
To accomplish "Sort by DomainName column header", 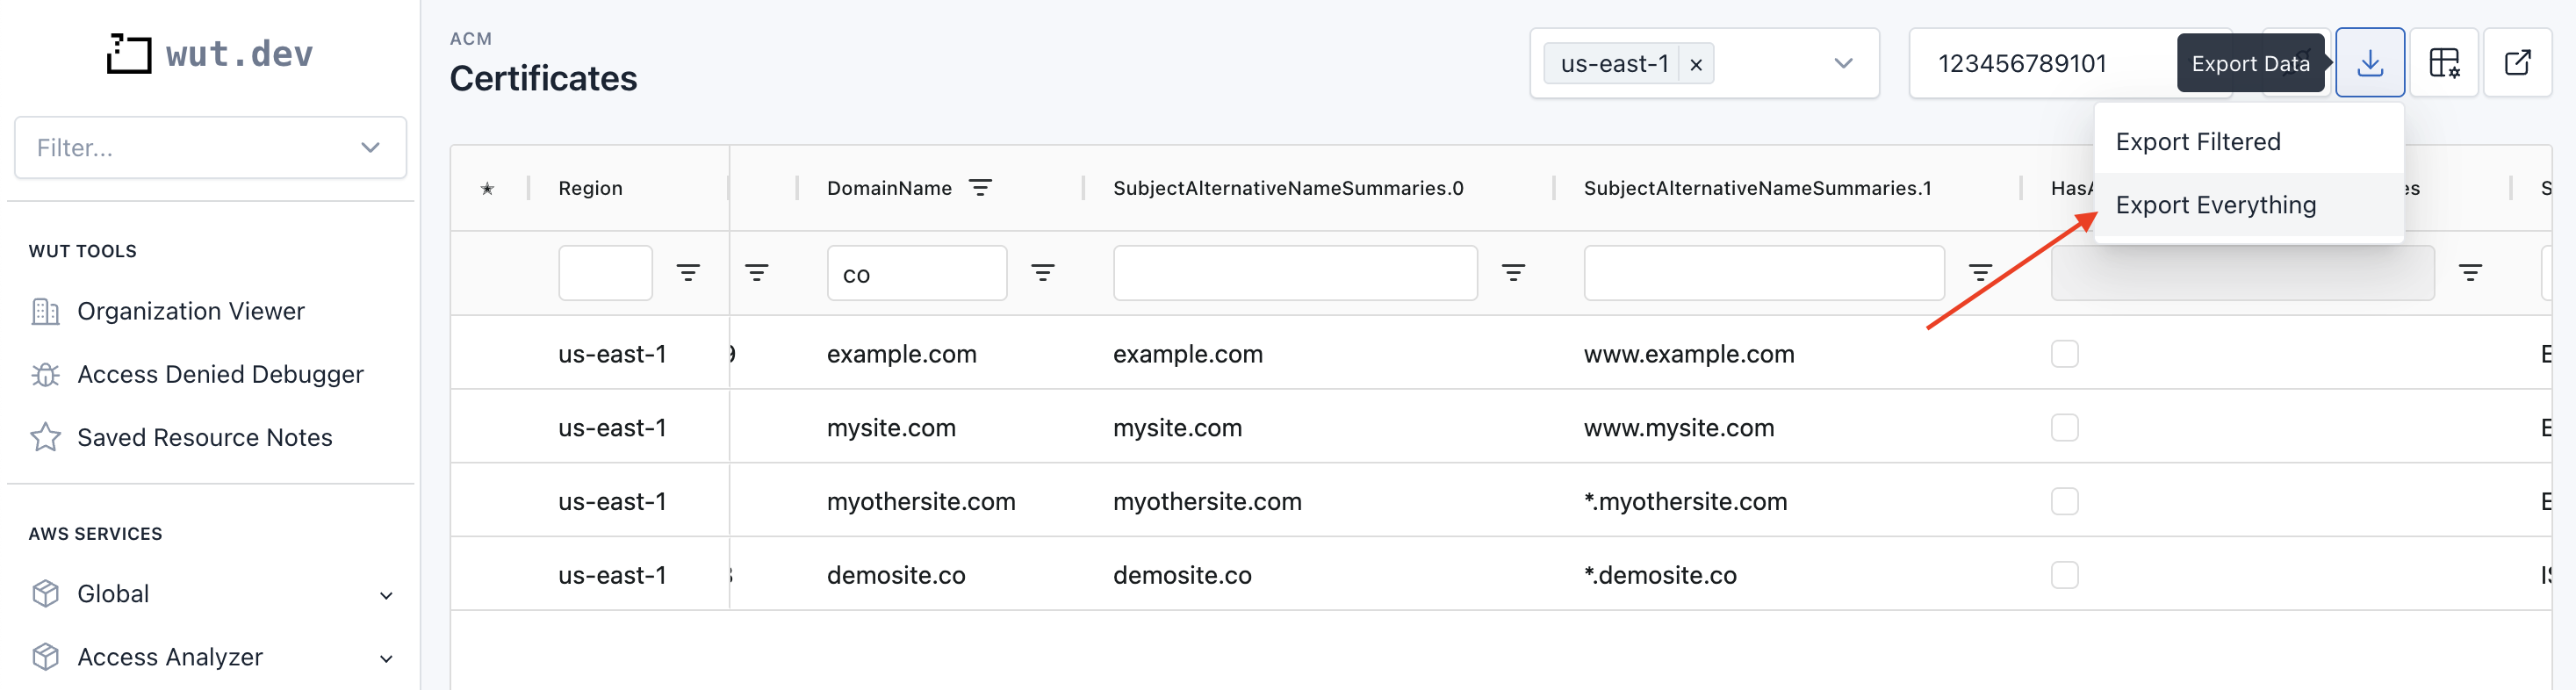I will [889, 189].
